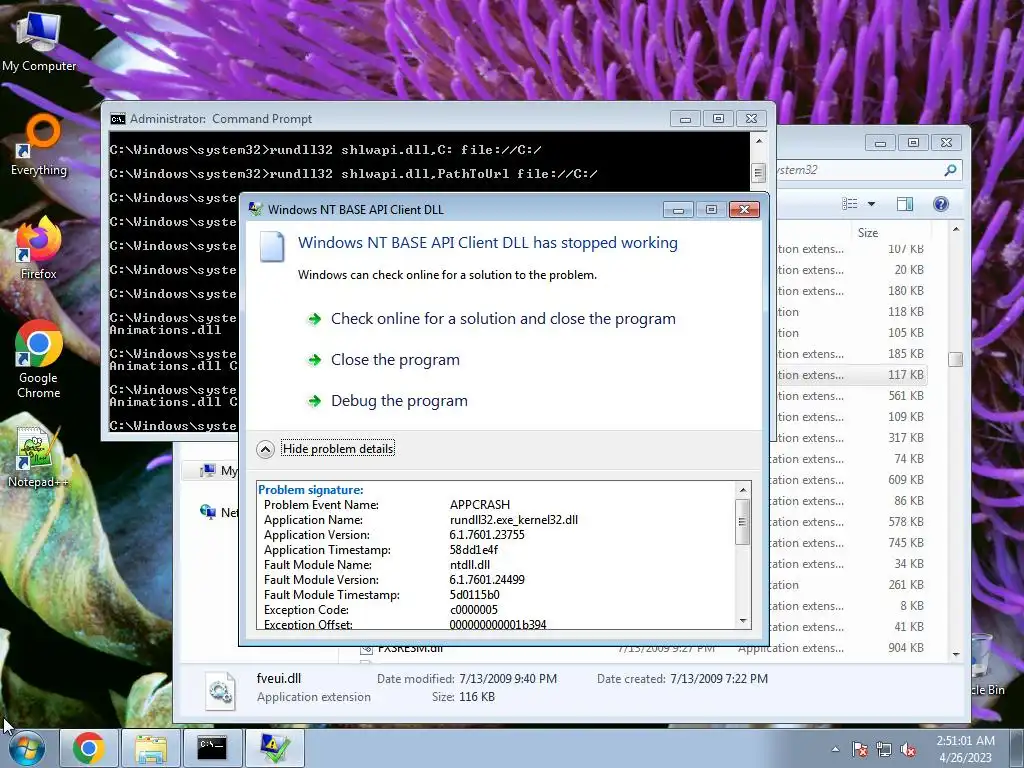
Task: Open the taskbar clock and date
Action: pos(965,749)
